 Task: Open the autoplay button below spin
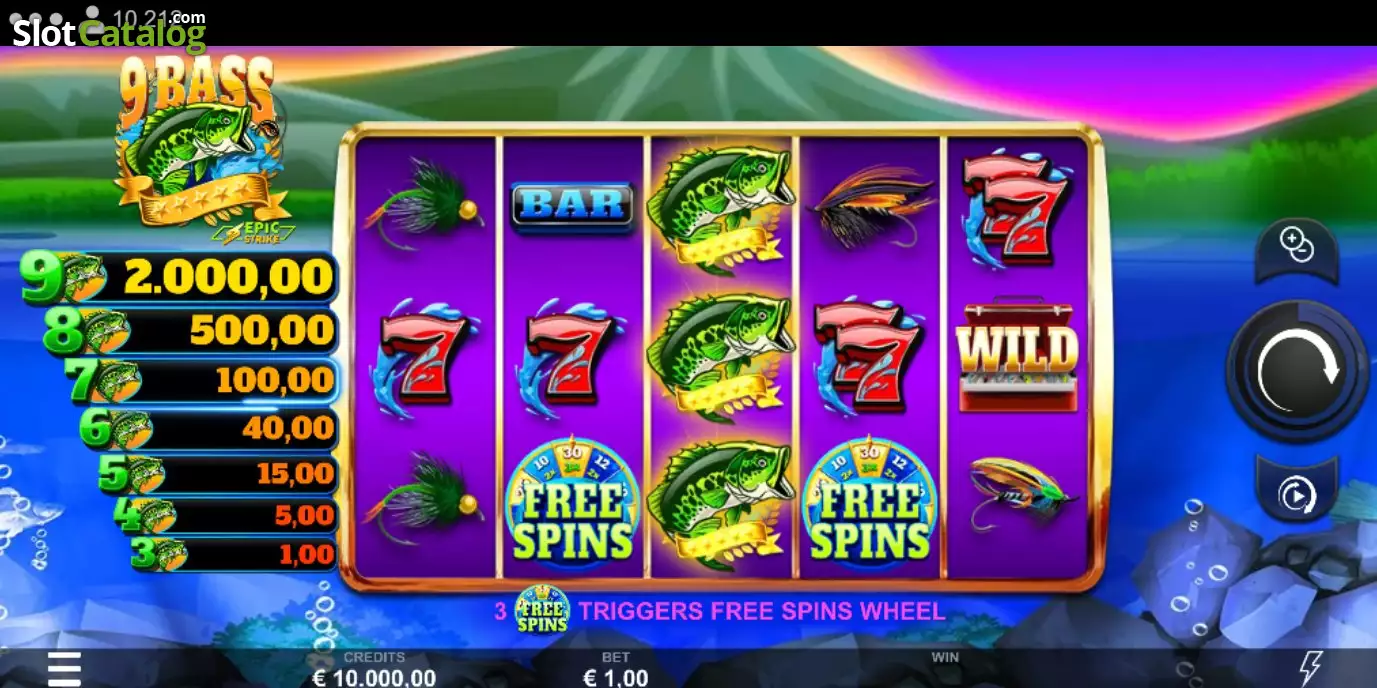1297,492
